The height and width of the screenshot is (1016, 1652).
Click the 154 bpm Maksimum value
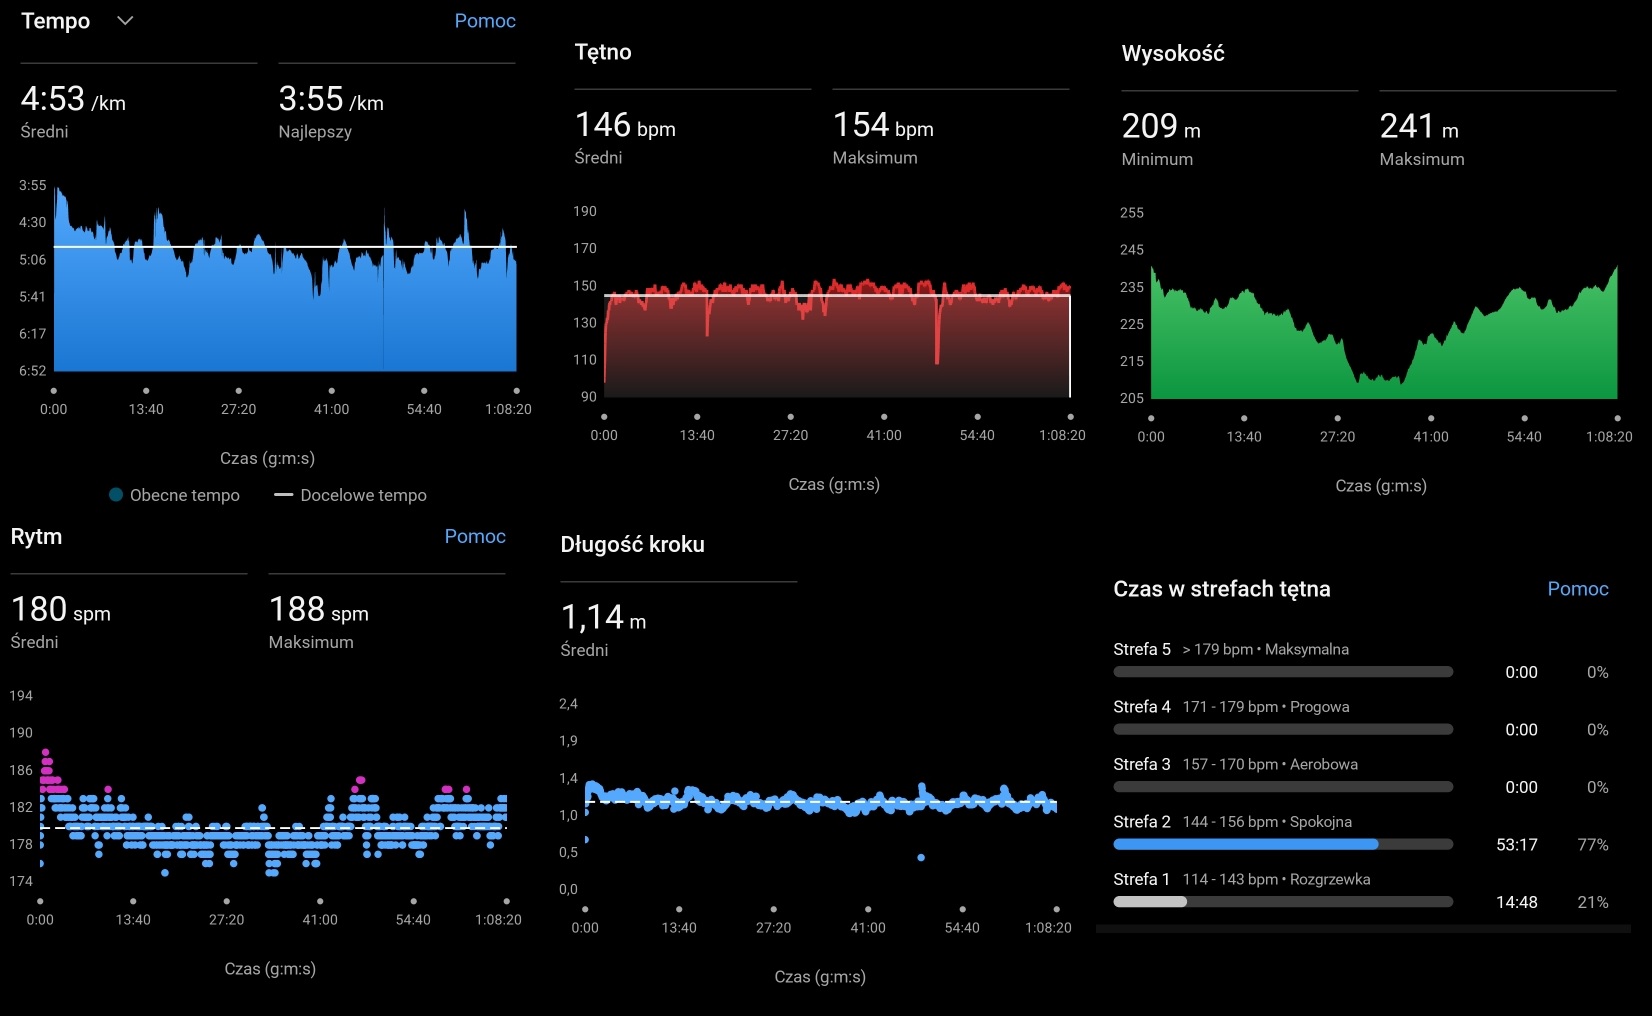click(882, 126)
